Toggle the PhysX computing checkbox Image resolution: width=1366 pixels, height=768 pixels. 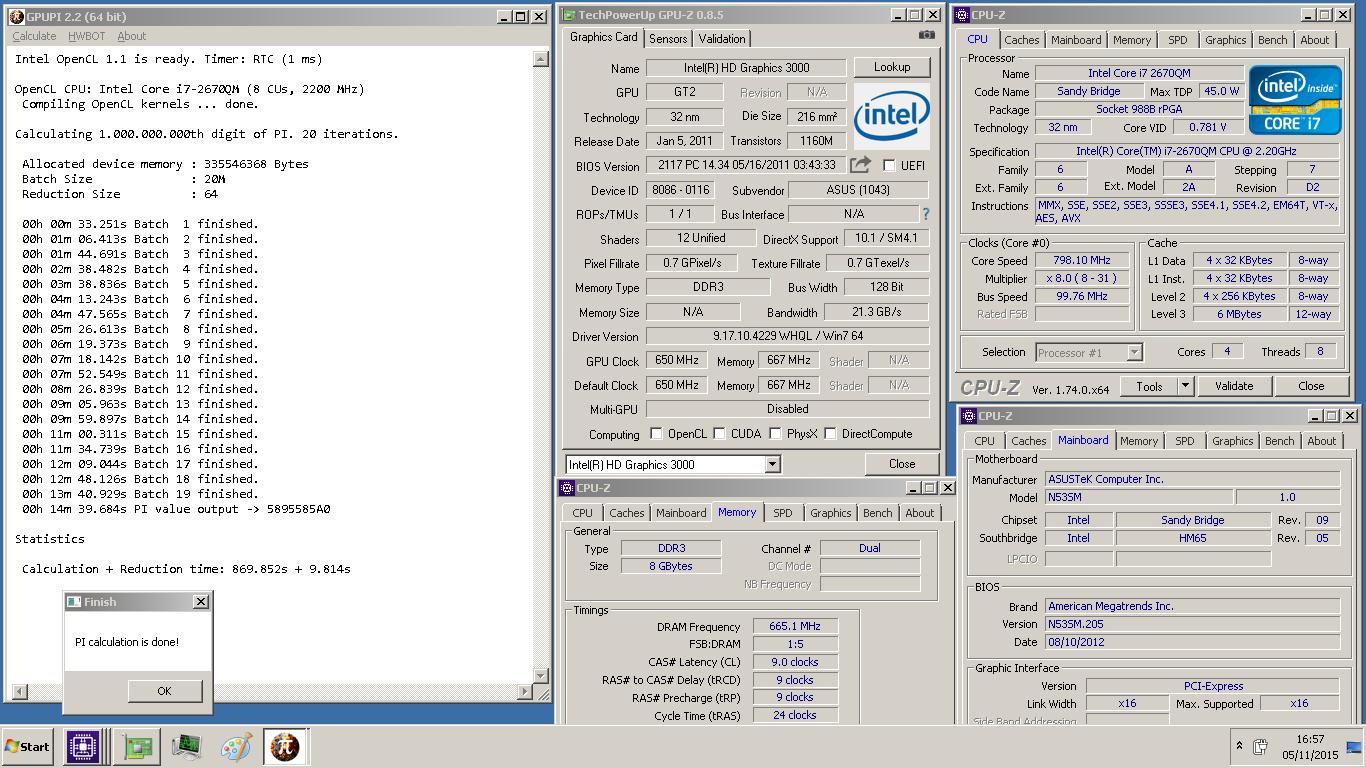pyautogui.click(x=775, y=434)
